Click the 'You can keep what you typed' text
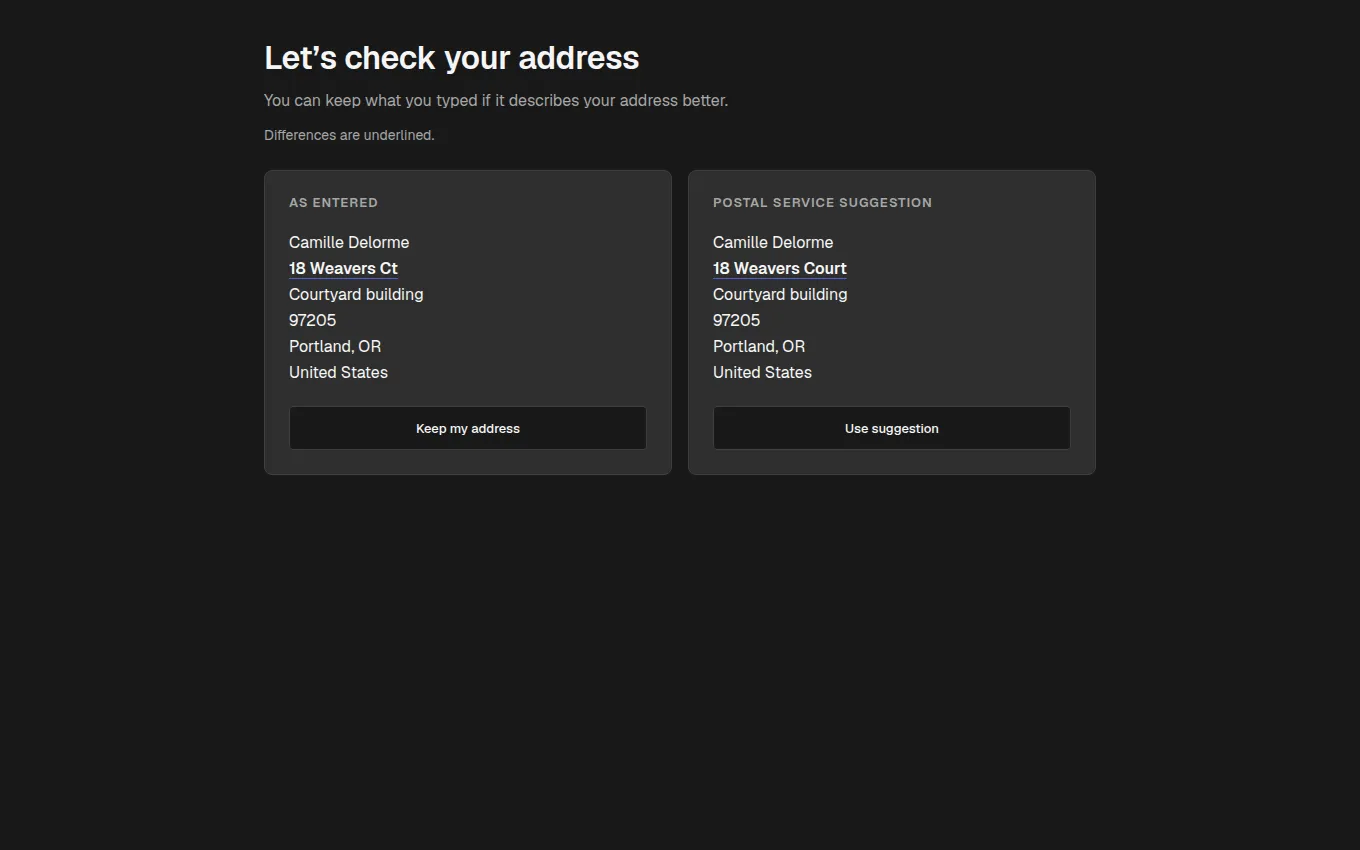1360x850 pixels. pyautogui.click(x=496, y=100)
